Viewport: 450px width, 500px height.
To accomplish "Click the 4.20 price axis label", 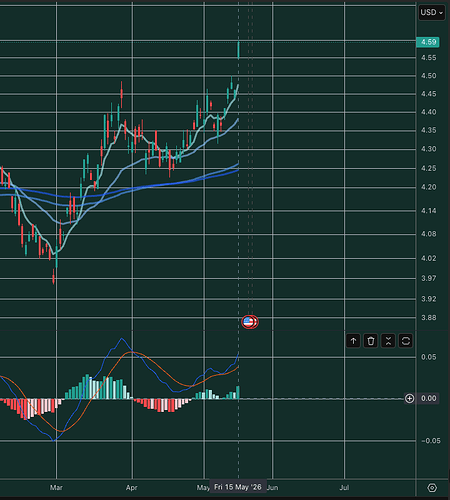I will tap(428, 187).
